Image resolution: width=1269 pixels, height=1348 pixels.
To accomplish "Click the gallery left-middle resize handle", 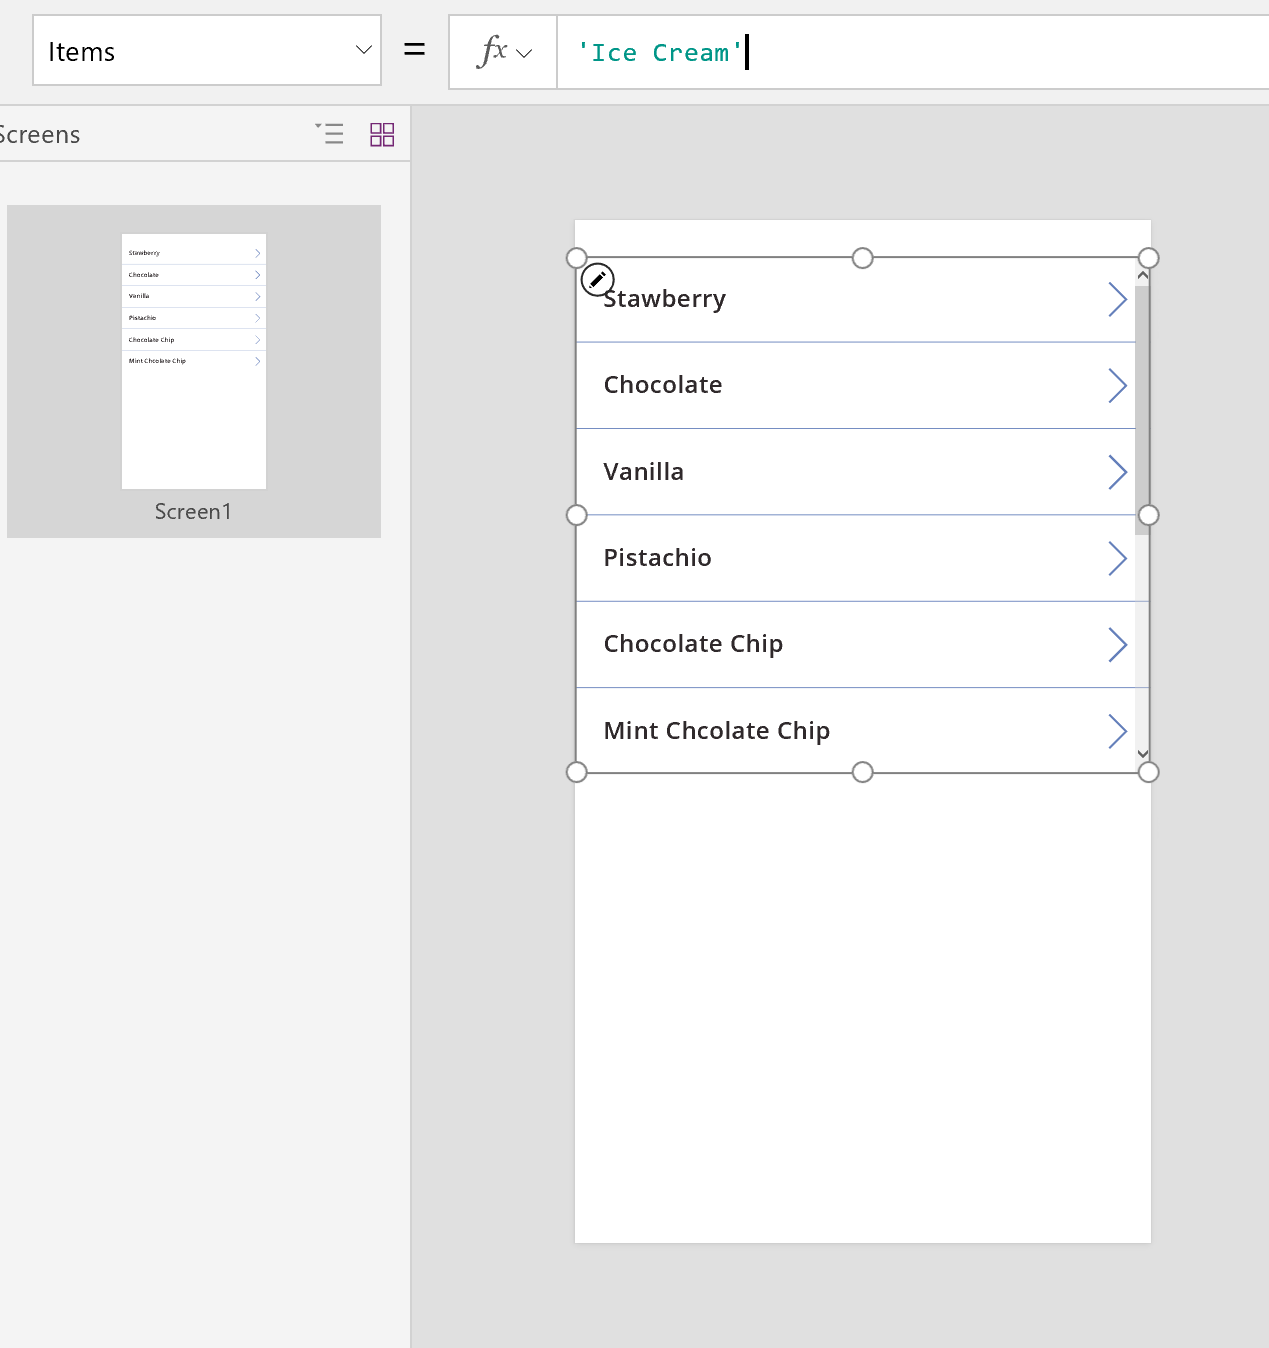I will click(577, 515).
